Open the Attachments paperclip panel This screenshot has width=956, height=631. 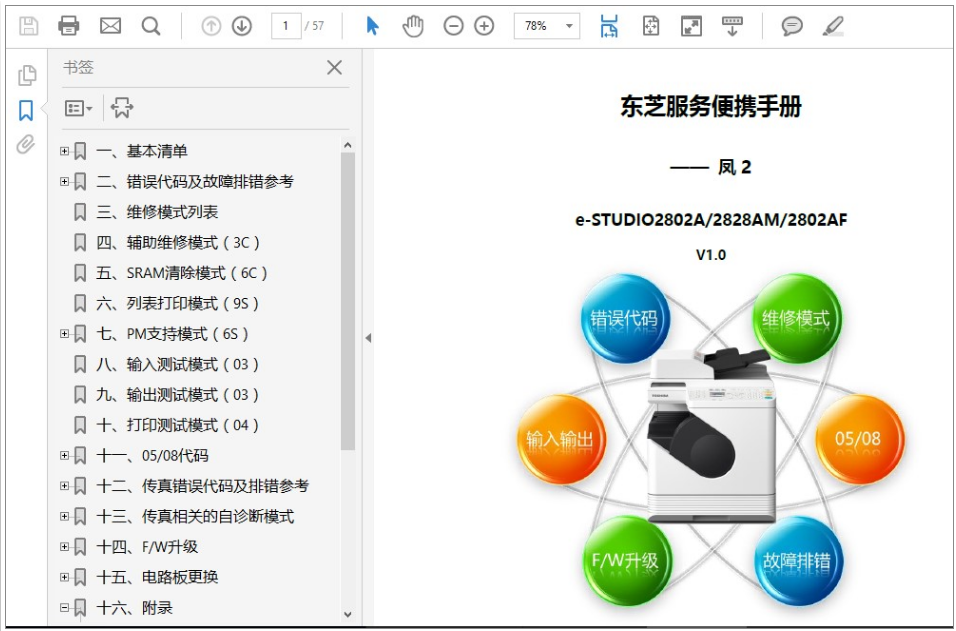point(26,144)
